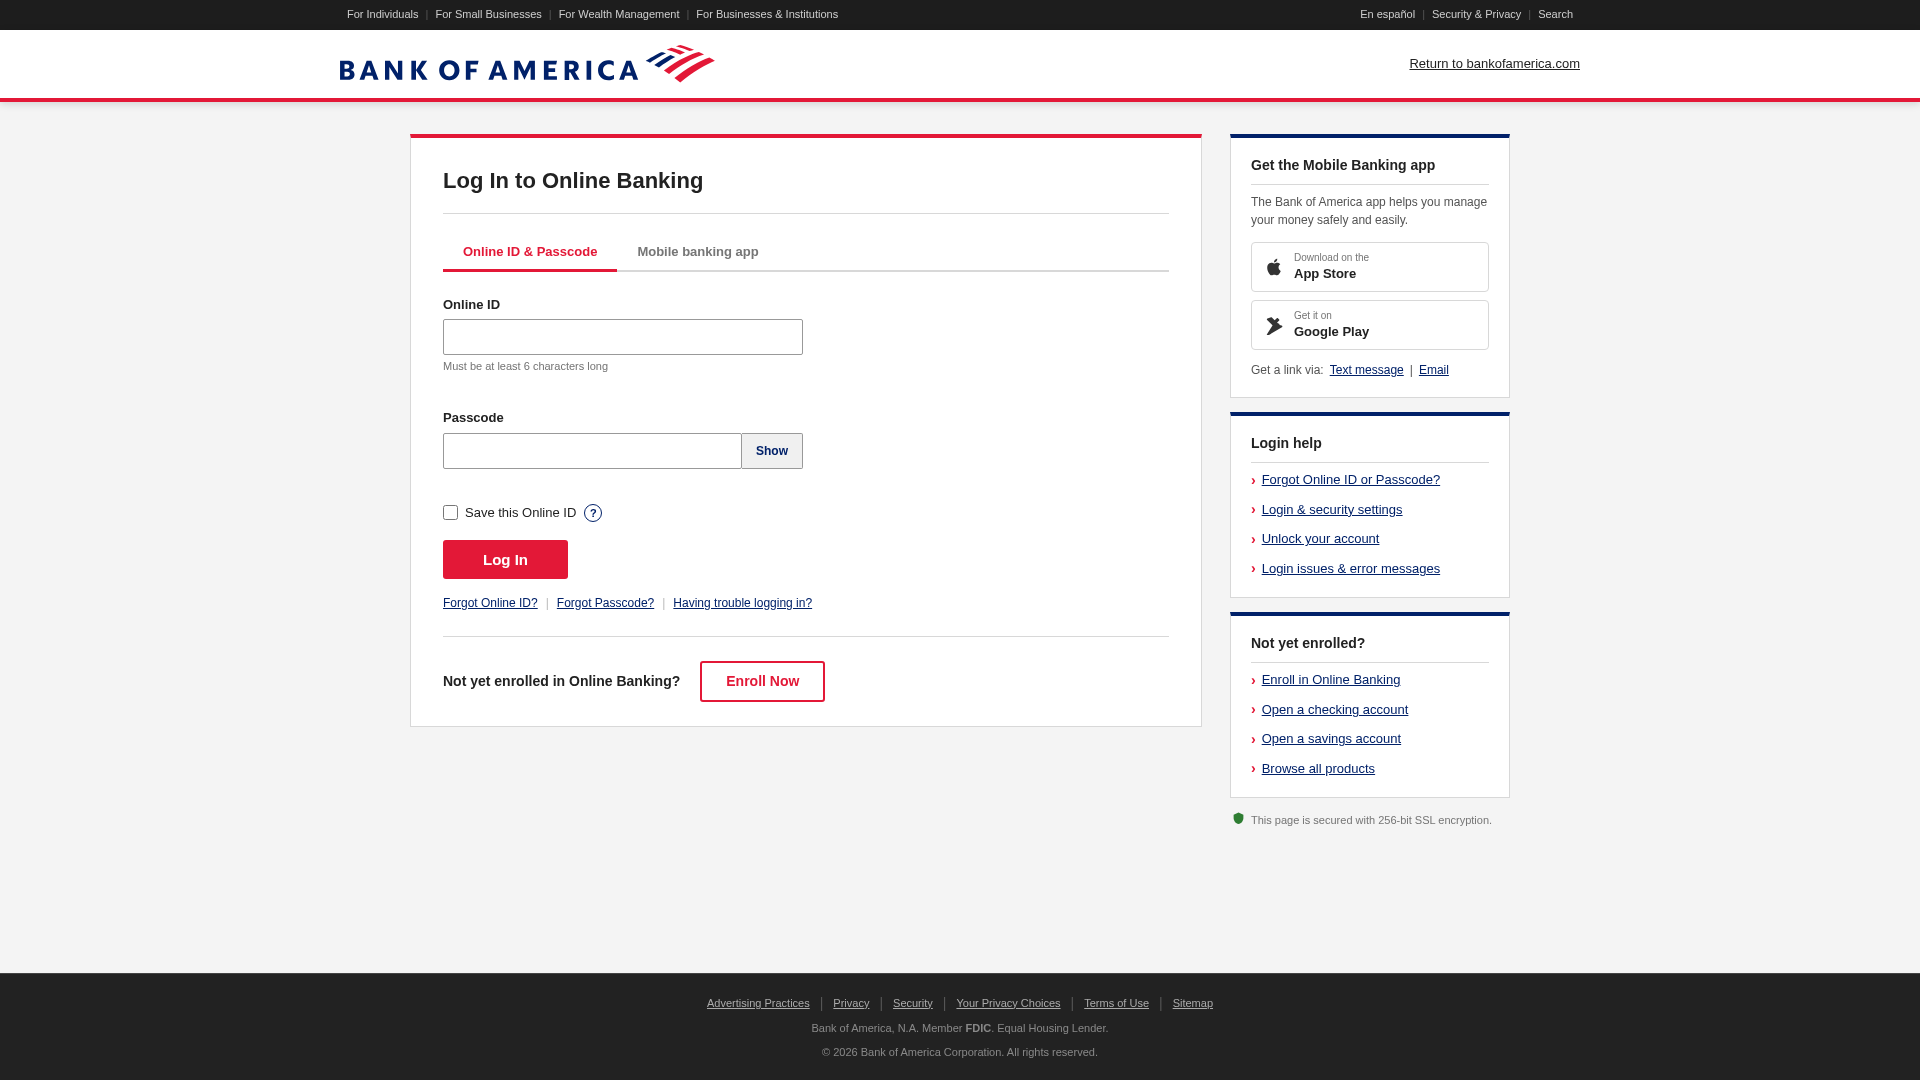
Task: Click the 'Login help' heading
Action: 1286,444
